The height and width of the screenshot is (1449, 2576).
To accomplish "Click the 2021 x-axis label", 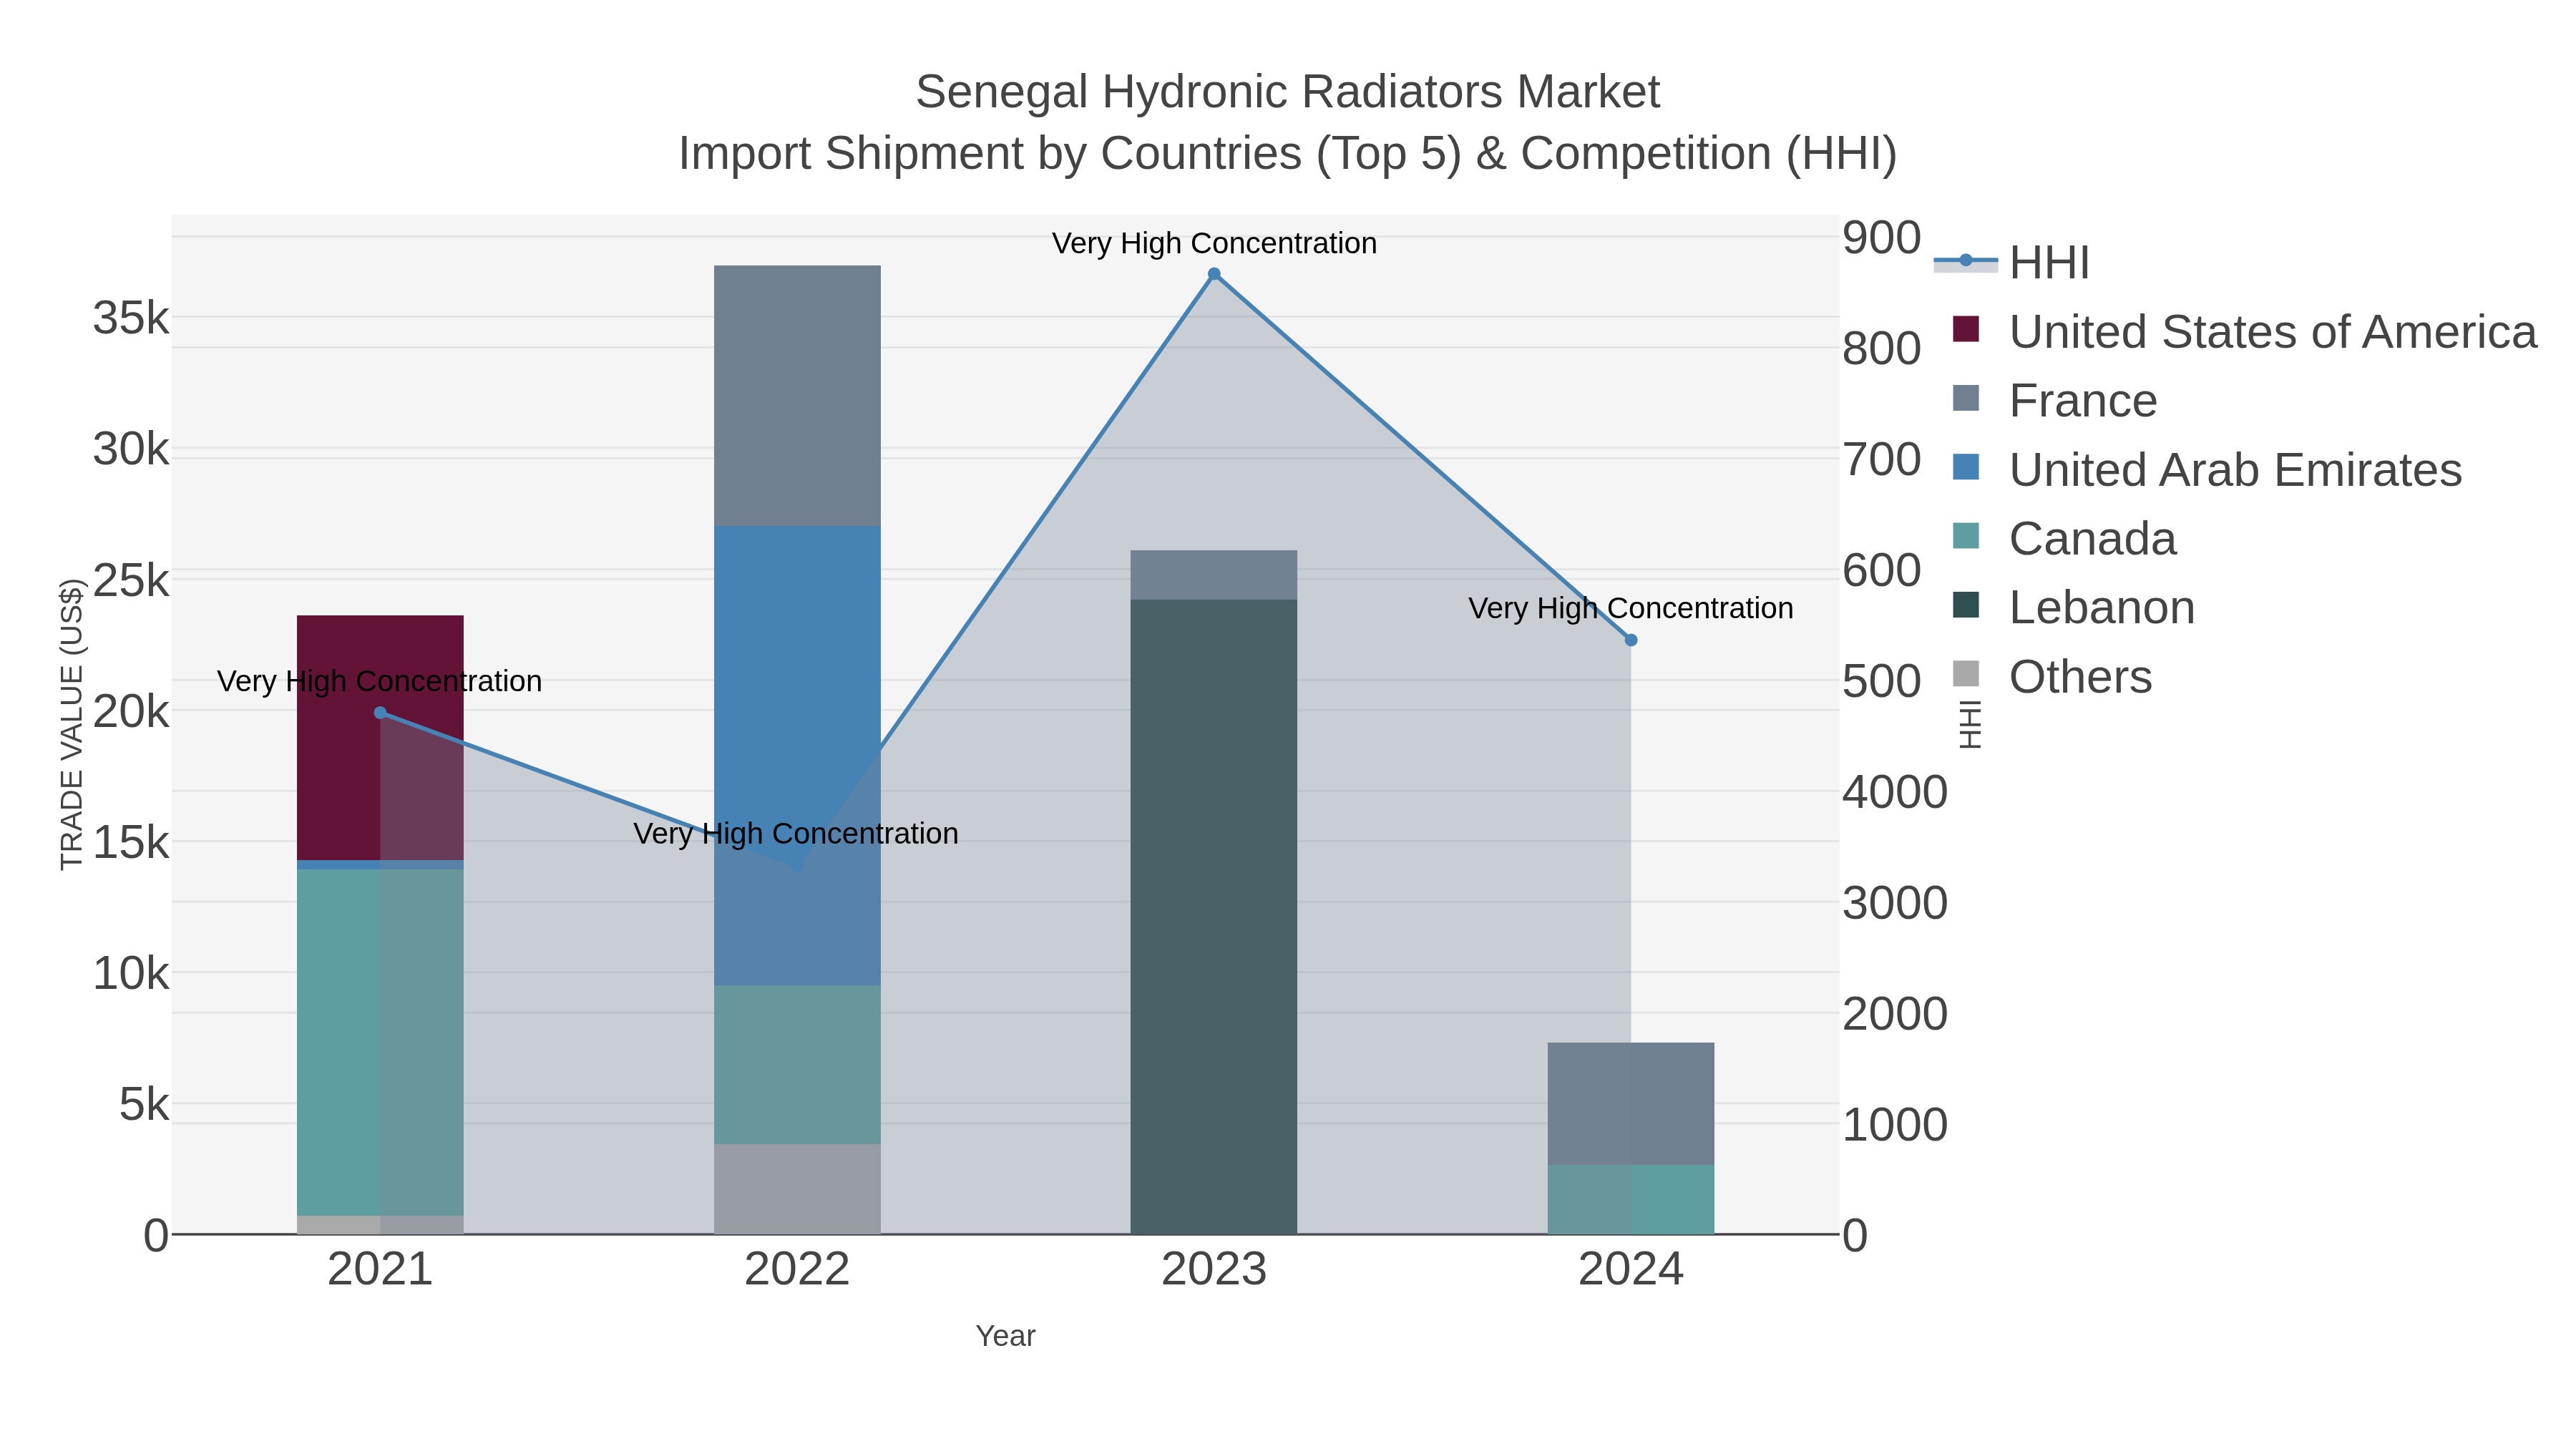I will tap(380, 1270).
